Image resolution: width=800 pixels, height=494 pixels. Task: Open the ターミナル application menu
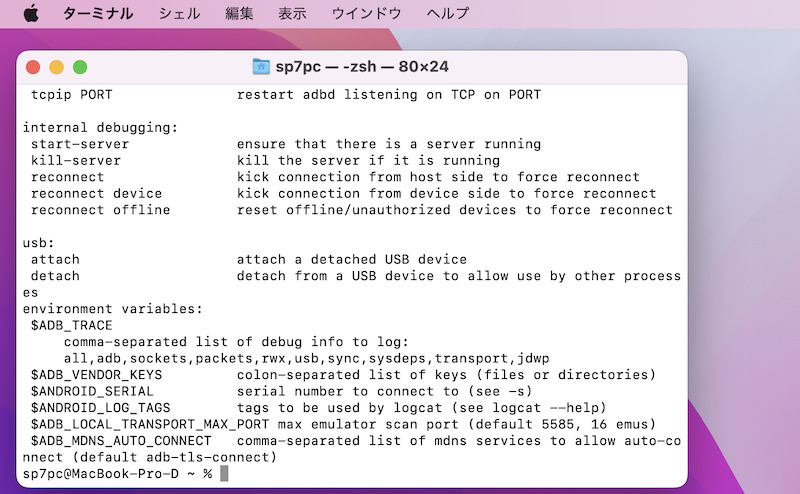point(98,14)
